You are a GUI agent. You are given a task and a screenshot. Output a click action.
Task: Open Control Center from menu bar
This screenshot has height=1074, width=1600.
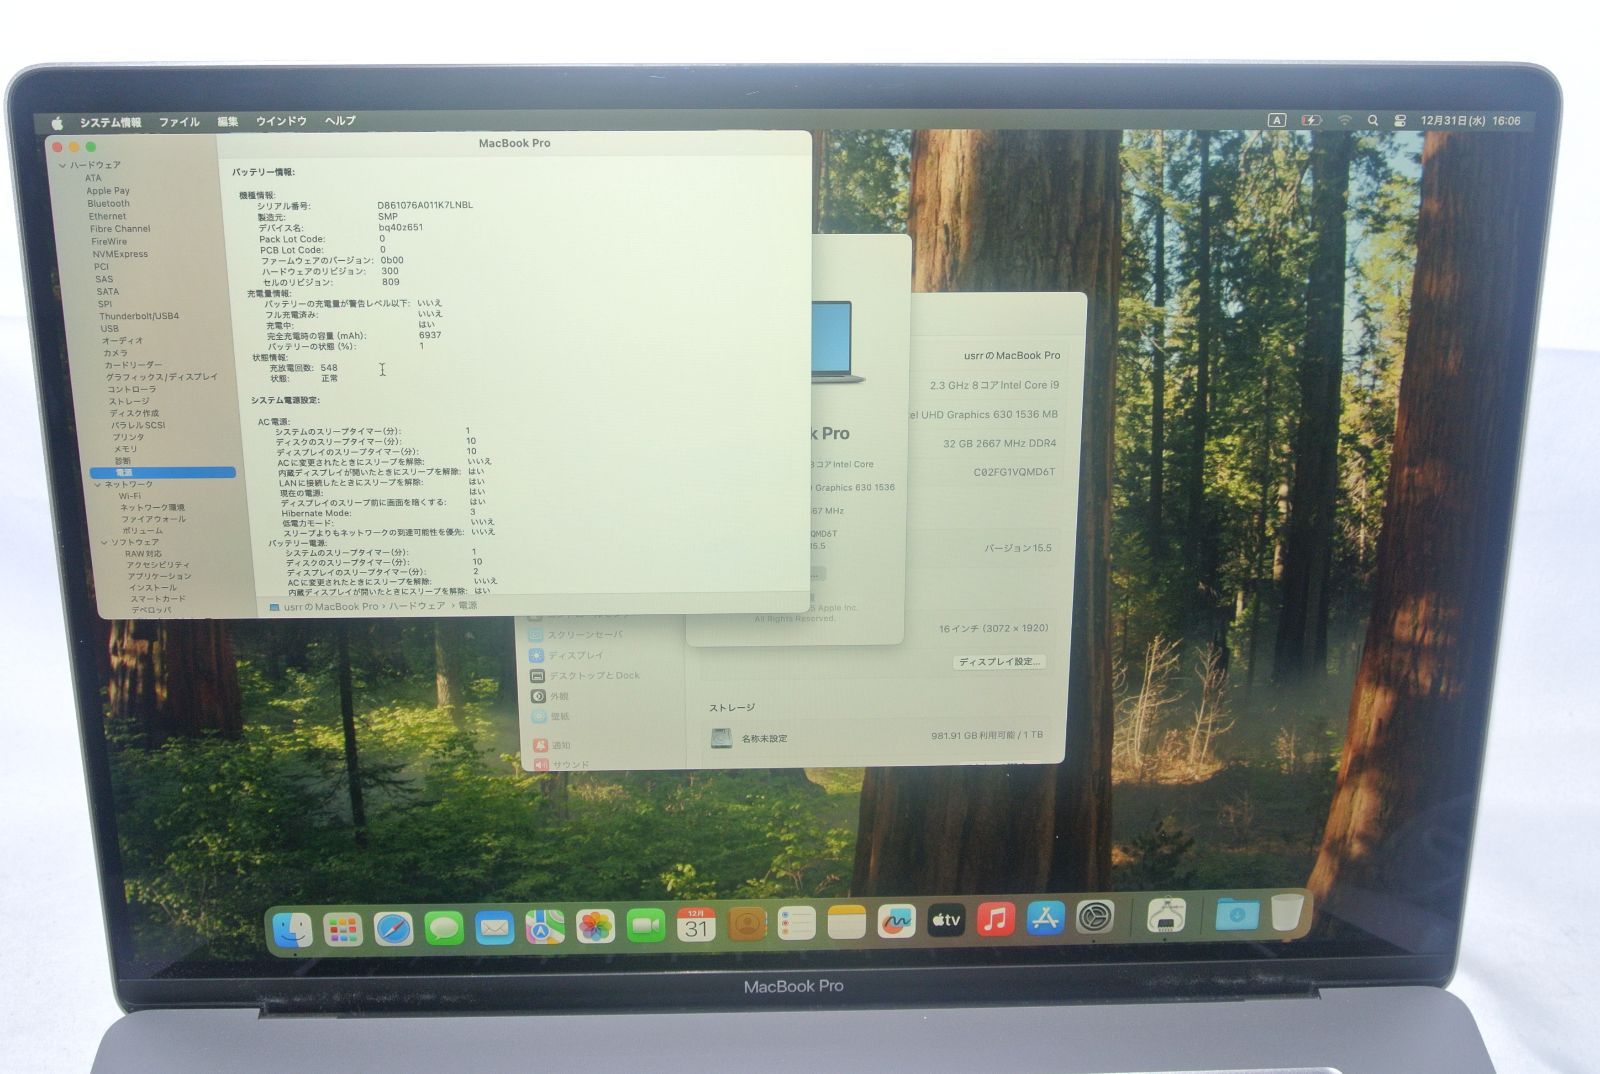pos(1400,121)
